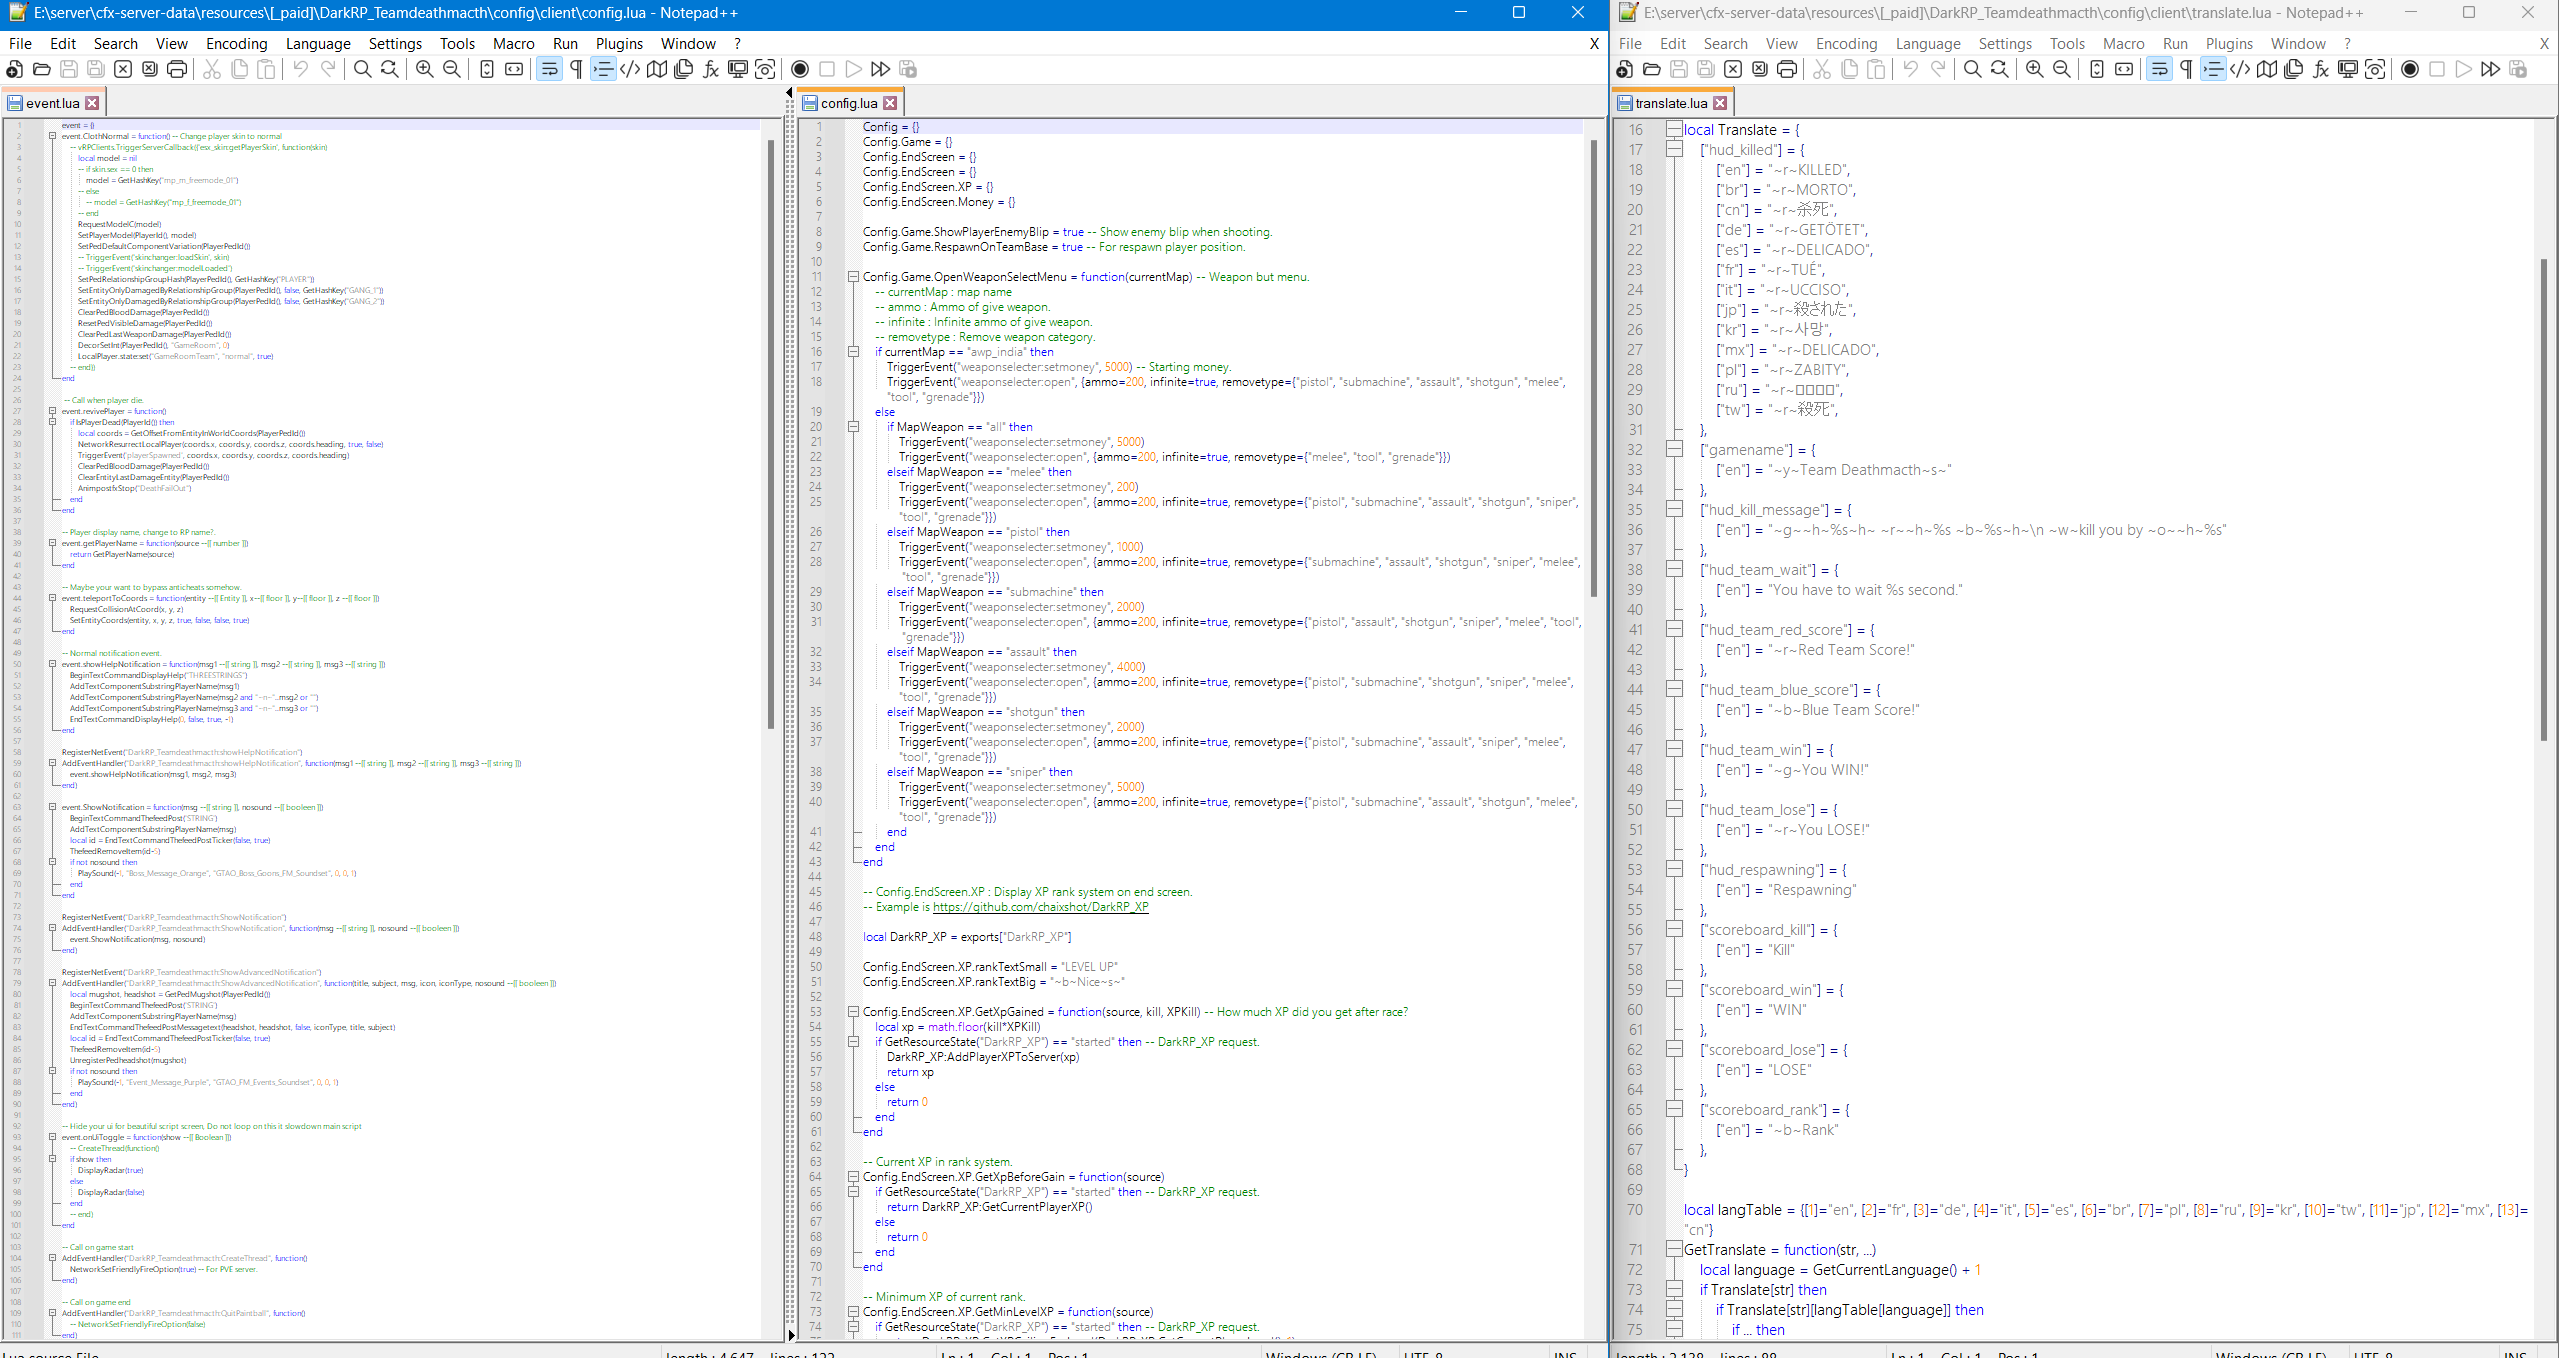Start macro recording with the red record icon

click(x=799, y=69)
